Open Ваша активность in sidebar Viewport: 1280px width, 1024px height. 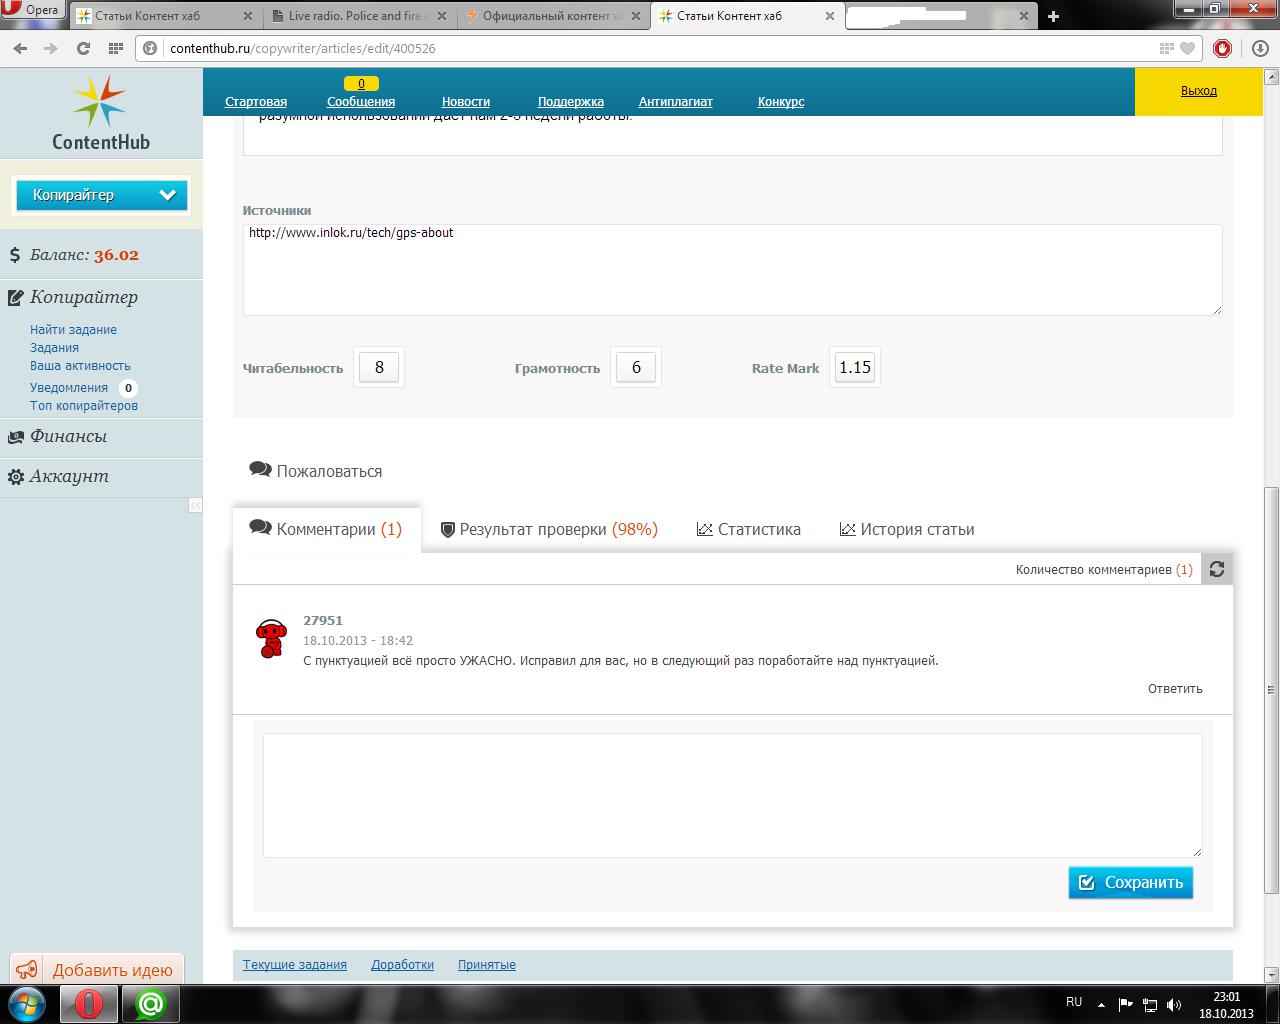pyautogui.click(x=80, y=365)
